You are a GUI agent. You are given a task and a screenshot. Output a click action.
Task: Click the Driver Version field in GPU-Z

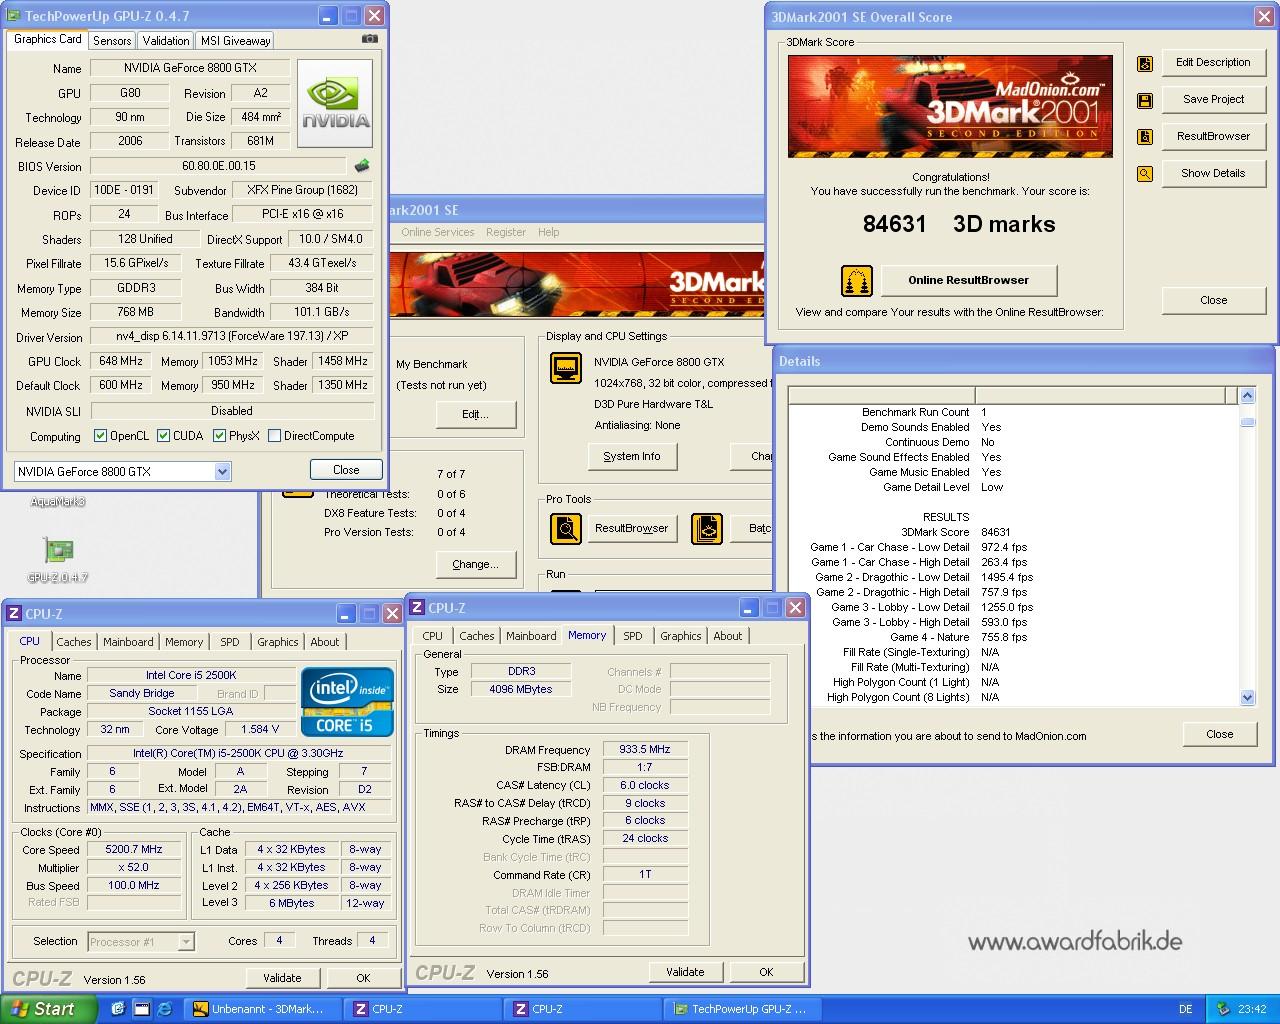click(x=232, y=337)
